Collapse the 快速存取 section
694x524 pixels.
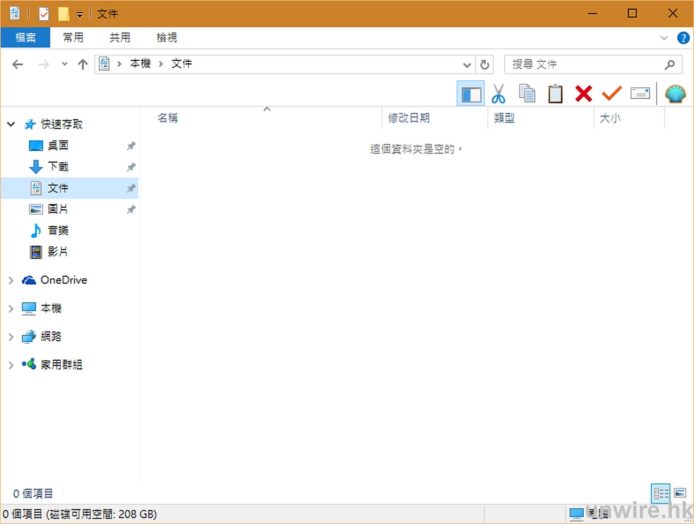point(11,125)
